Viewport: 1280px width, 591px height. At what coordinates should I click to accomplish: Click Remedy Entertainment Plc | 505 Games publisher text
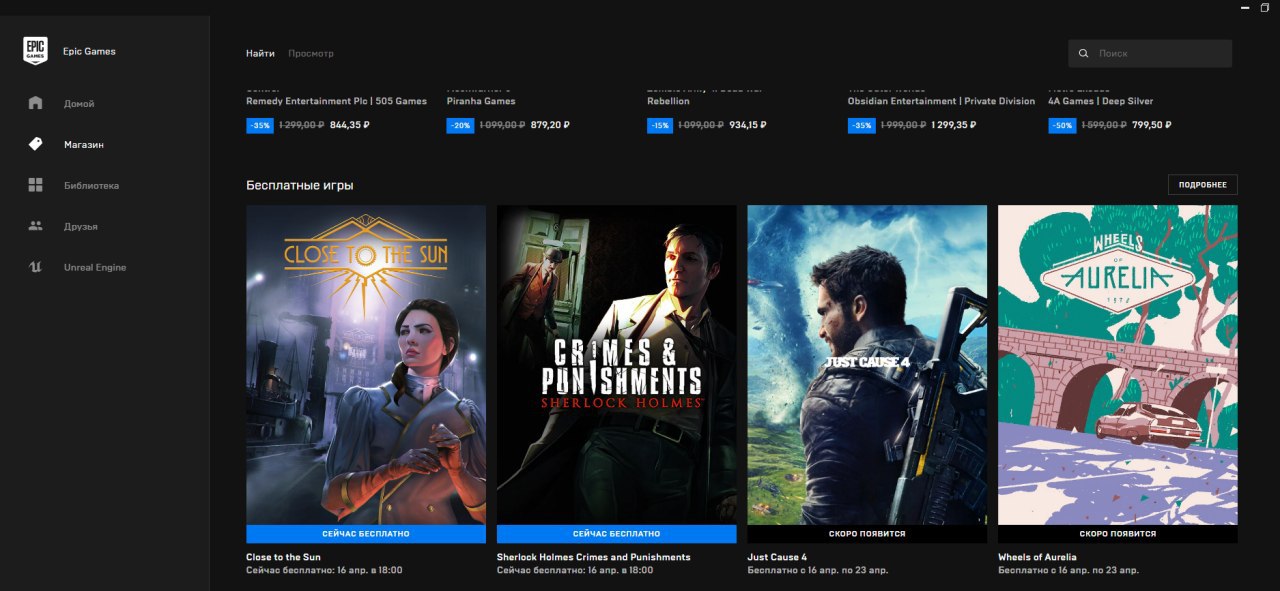pos(336,101)
